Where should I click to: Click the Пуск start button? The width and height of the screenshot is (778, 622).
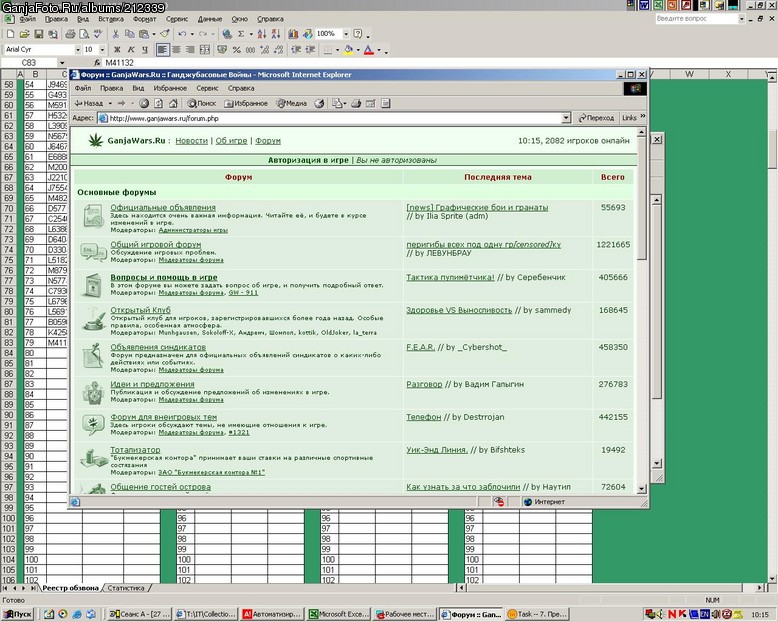(x=18, y=614)
